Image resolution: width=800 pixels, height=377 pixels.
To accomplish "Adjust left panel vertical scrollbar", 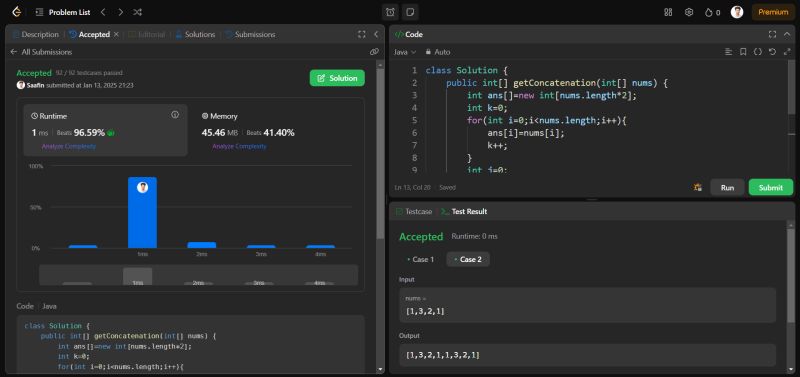I will (380, 153).
